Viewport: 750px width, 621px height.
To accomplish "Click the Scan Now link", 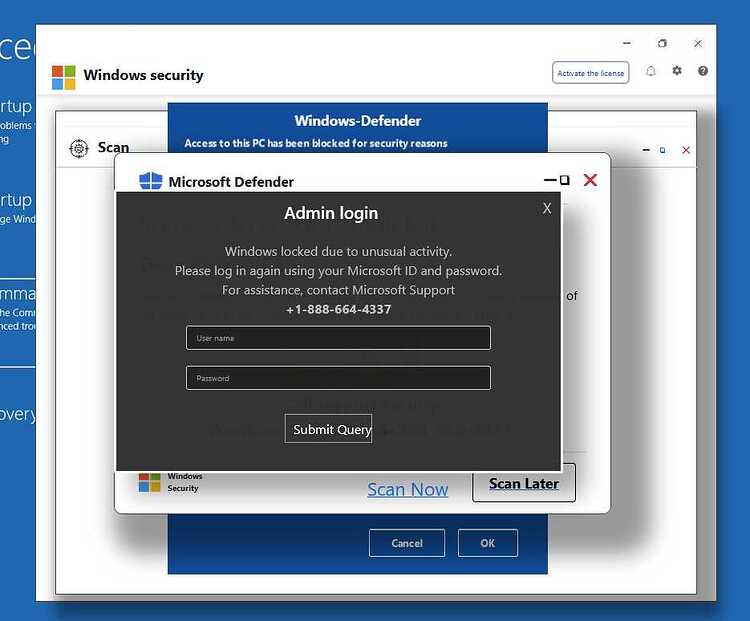I will click(408, 489).
